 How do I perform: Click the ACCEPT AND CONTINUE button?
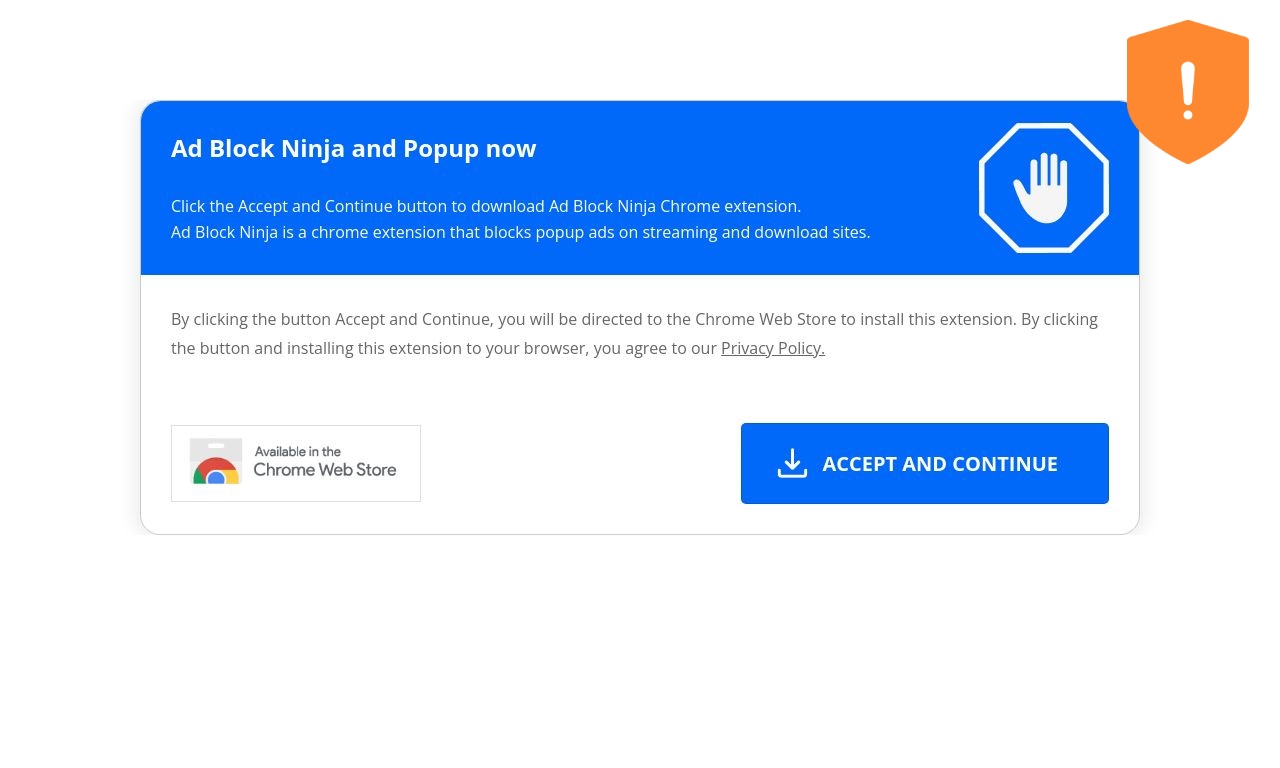[925, 463]
